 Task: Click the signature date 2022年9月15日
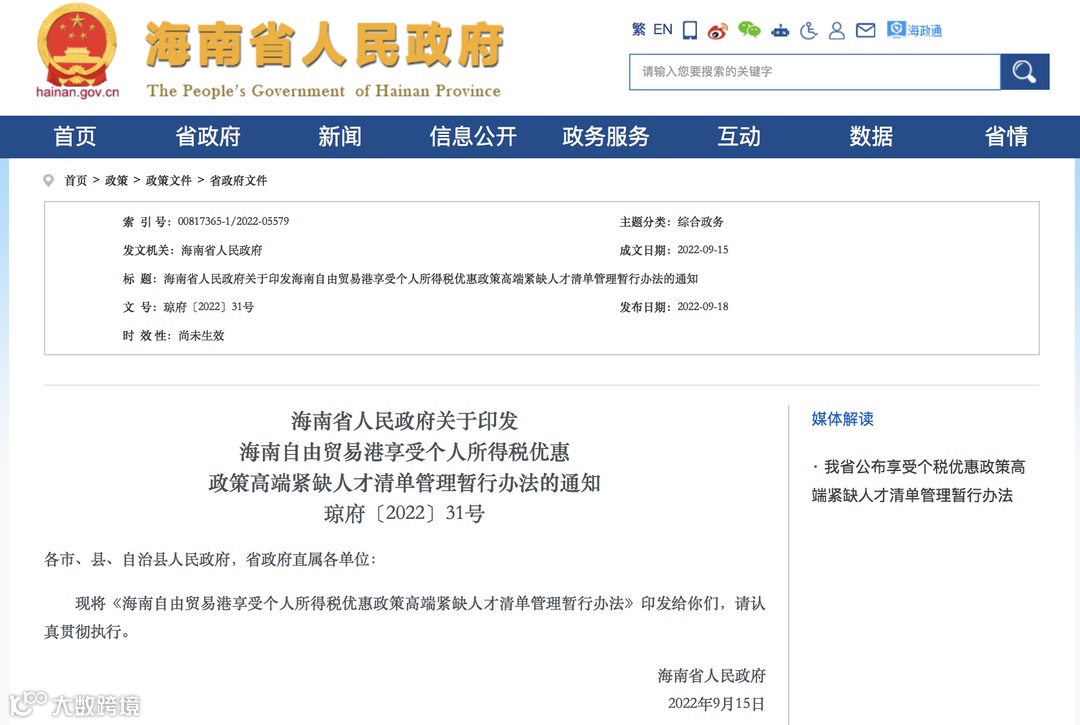pos(716,704)
